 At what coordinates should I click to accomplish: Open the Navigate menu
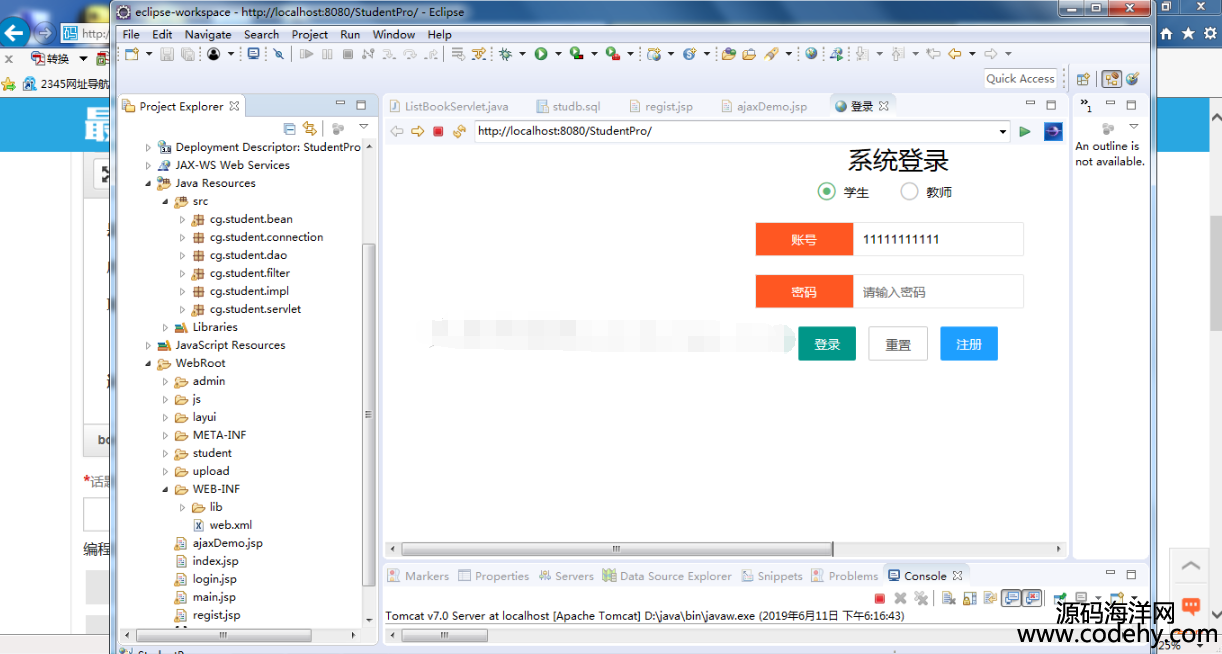[207, 34]
